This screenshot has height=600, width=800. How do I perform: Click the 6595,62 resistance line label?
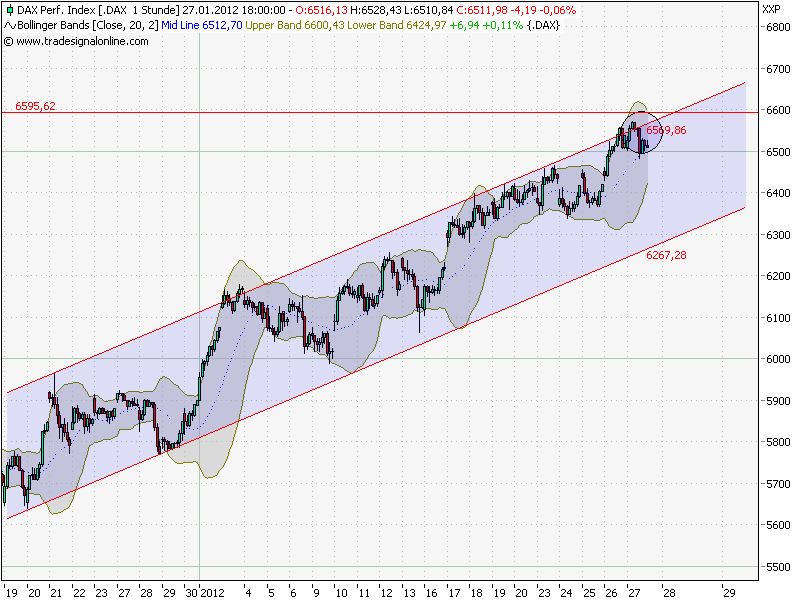(35, 106)
